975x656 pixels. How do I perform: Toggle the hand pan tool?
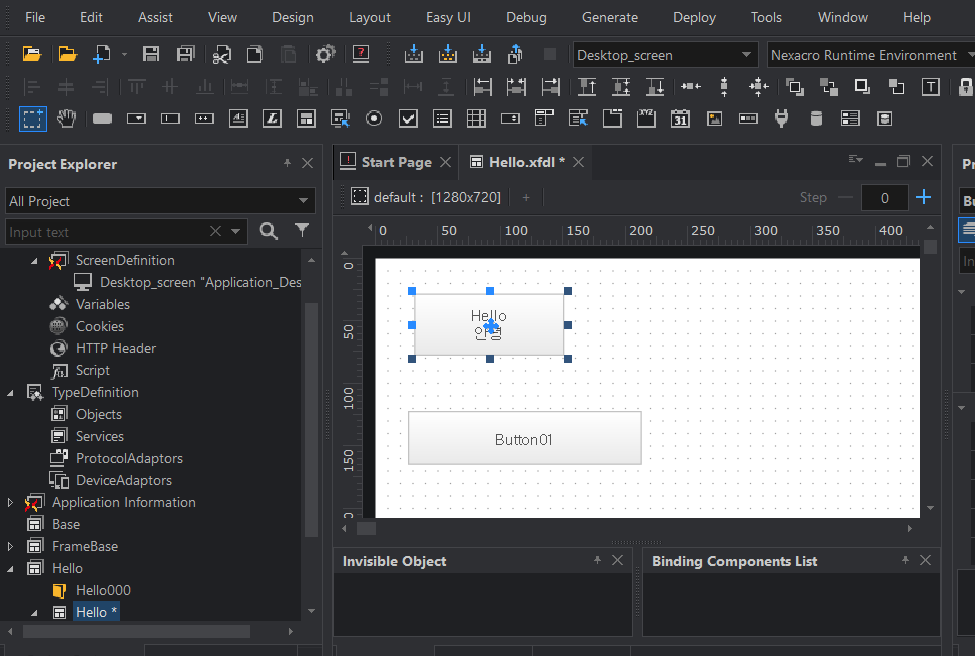pyautogui.click(x=67, y=118)
